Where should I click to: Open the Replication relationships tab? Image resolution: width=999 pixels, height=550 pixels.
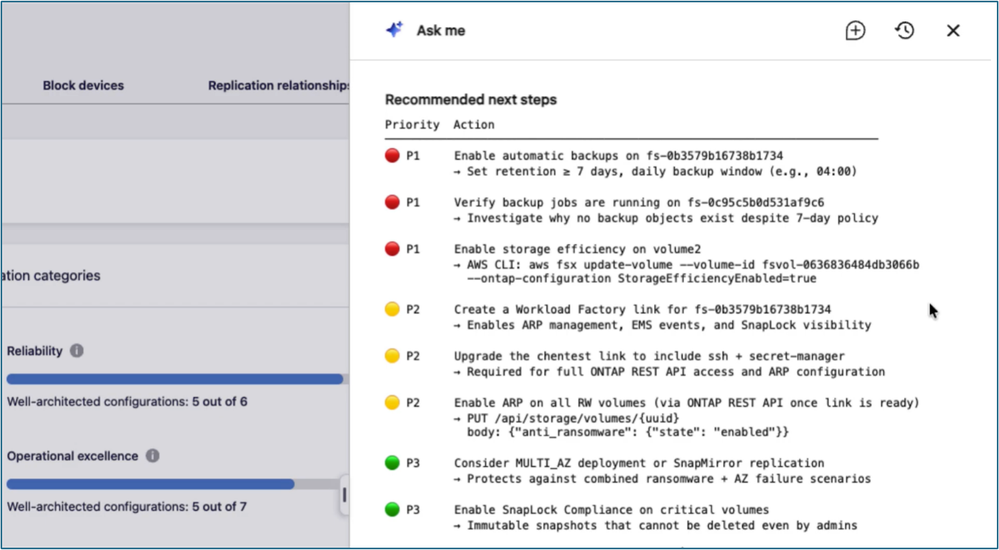(x=279, y=85)
